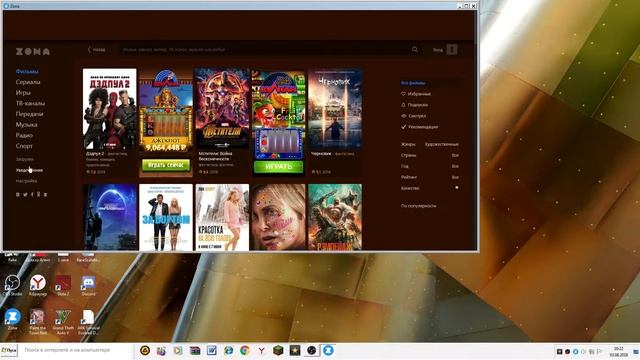Click the green ИГРАТЬ button
The image size is (640, 360).
[278, 167]
